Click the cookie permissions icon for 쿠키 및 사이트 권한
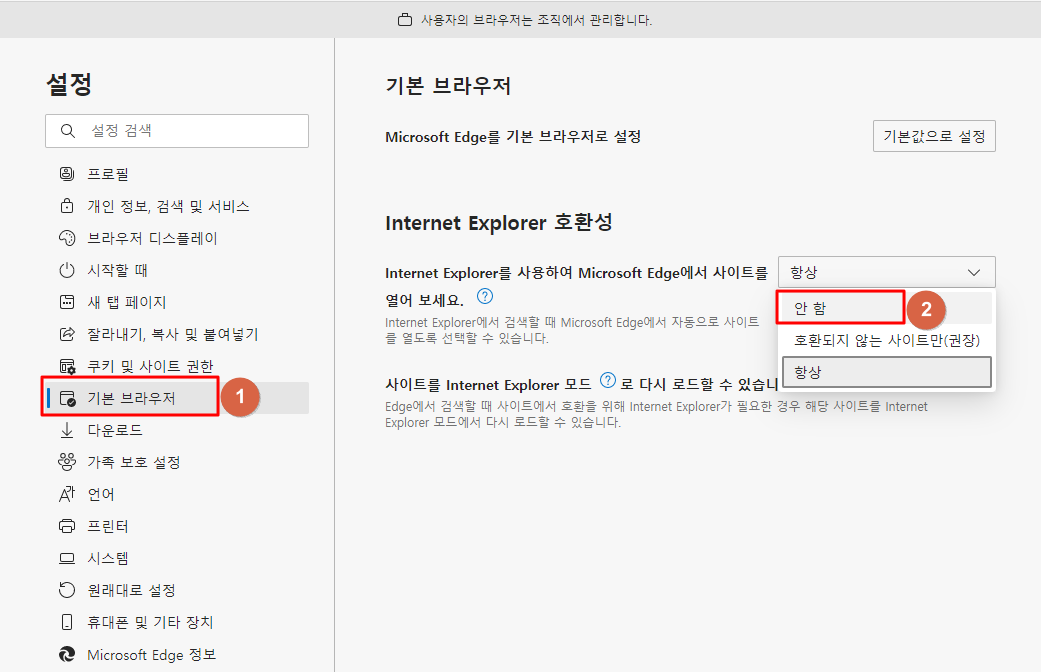This screenshot has width=1041, height=672. click(67, 366)
